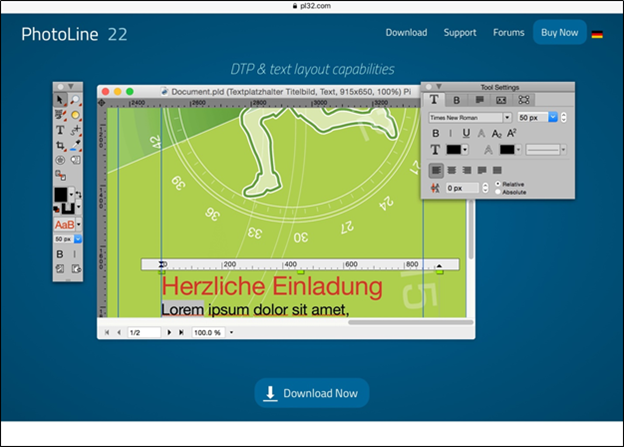This screenshot has height=447, width=624.
Task: Click the Buy Now button
Action: click(560, 32)
